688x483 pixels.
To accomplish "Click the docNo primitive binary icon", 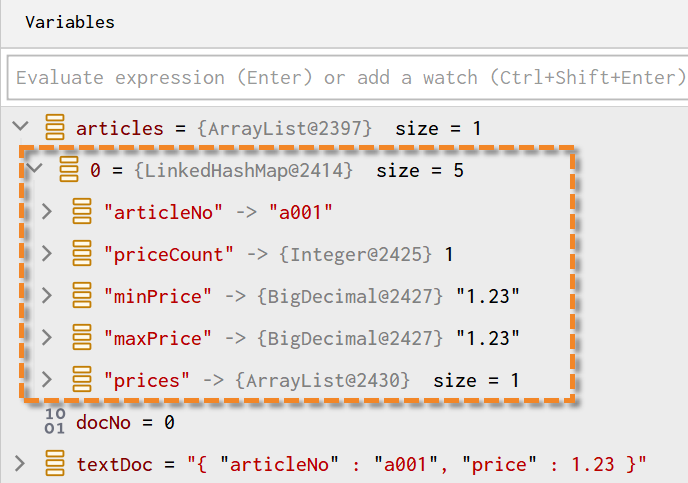I will [x=55, y=421].
